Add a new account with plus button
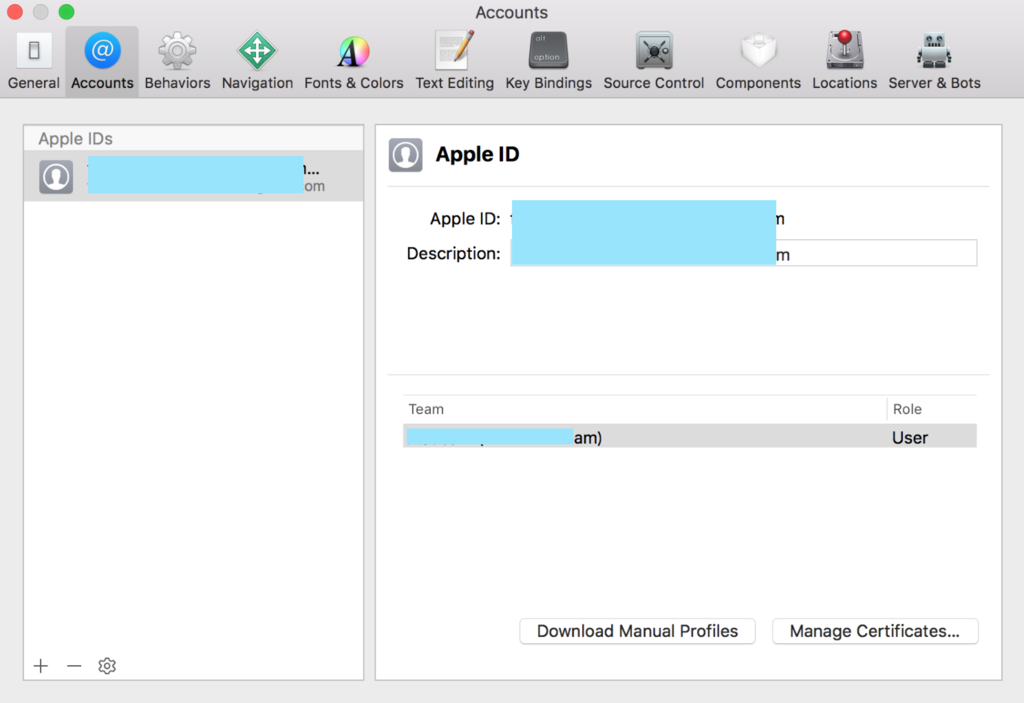 (40, 666)
